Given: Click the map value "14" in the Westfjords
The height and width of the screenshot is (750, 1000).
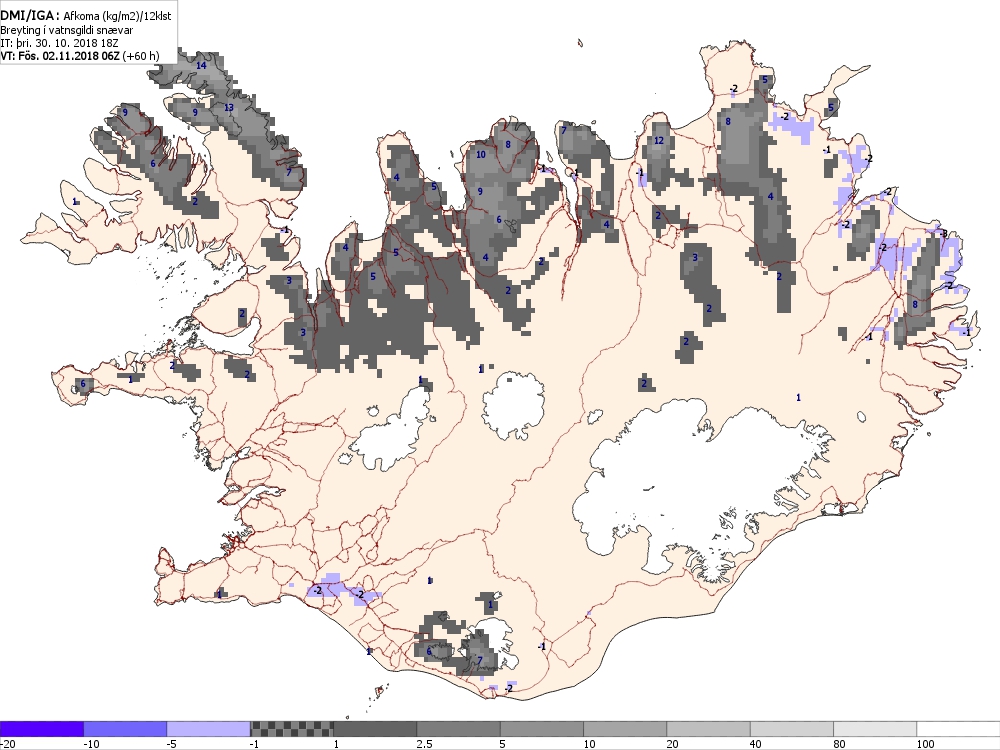Looking at the screenshot, I should pos(202,65).
